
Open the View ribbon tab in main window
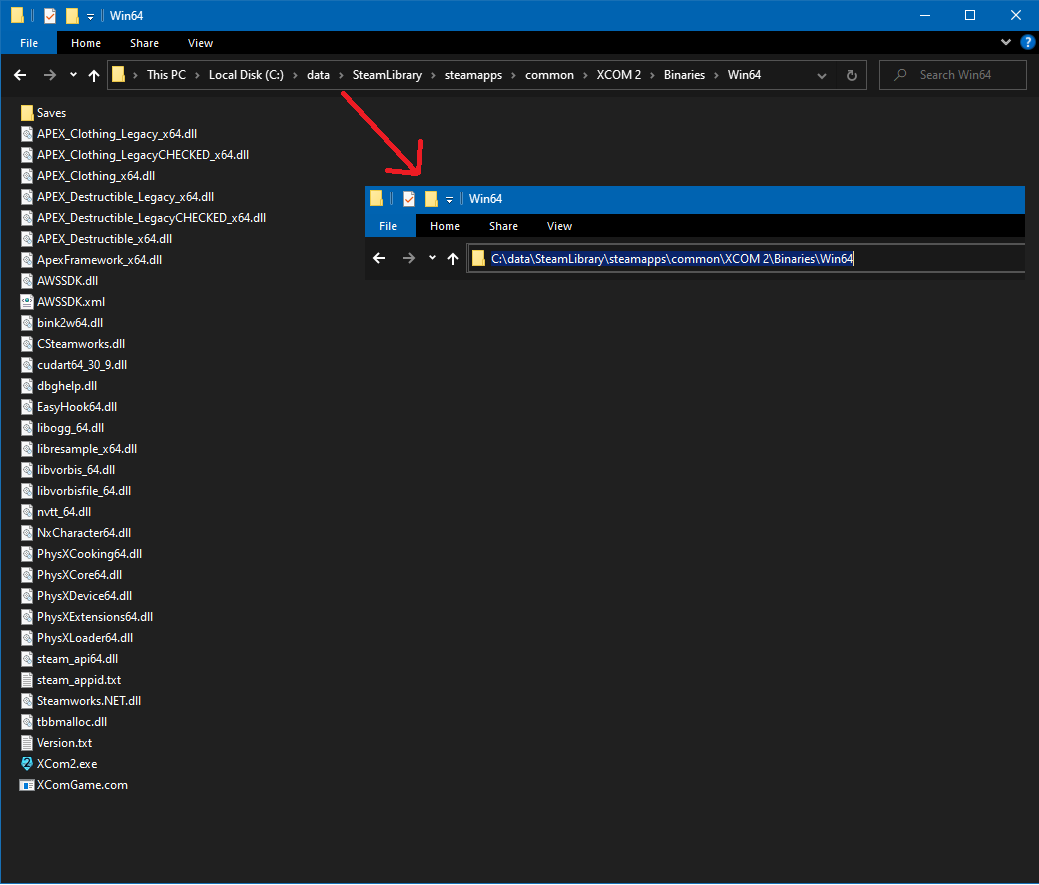point(200,43)
